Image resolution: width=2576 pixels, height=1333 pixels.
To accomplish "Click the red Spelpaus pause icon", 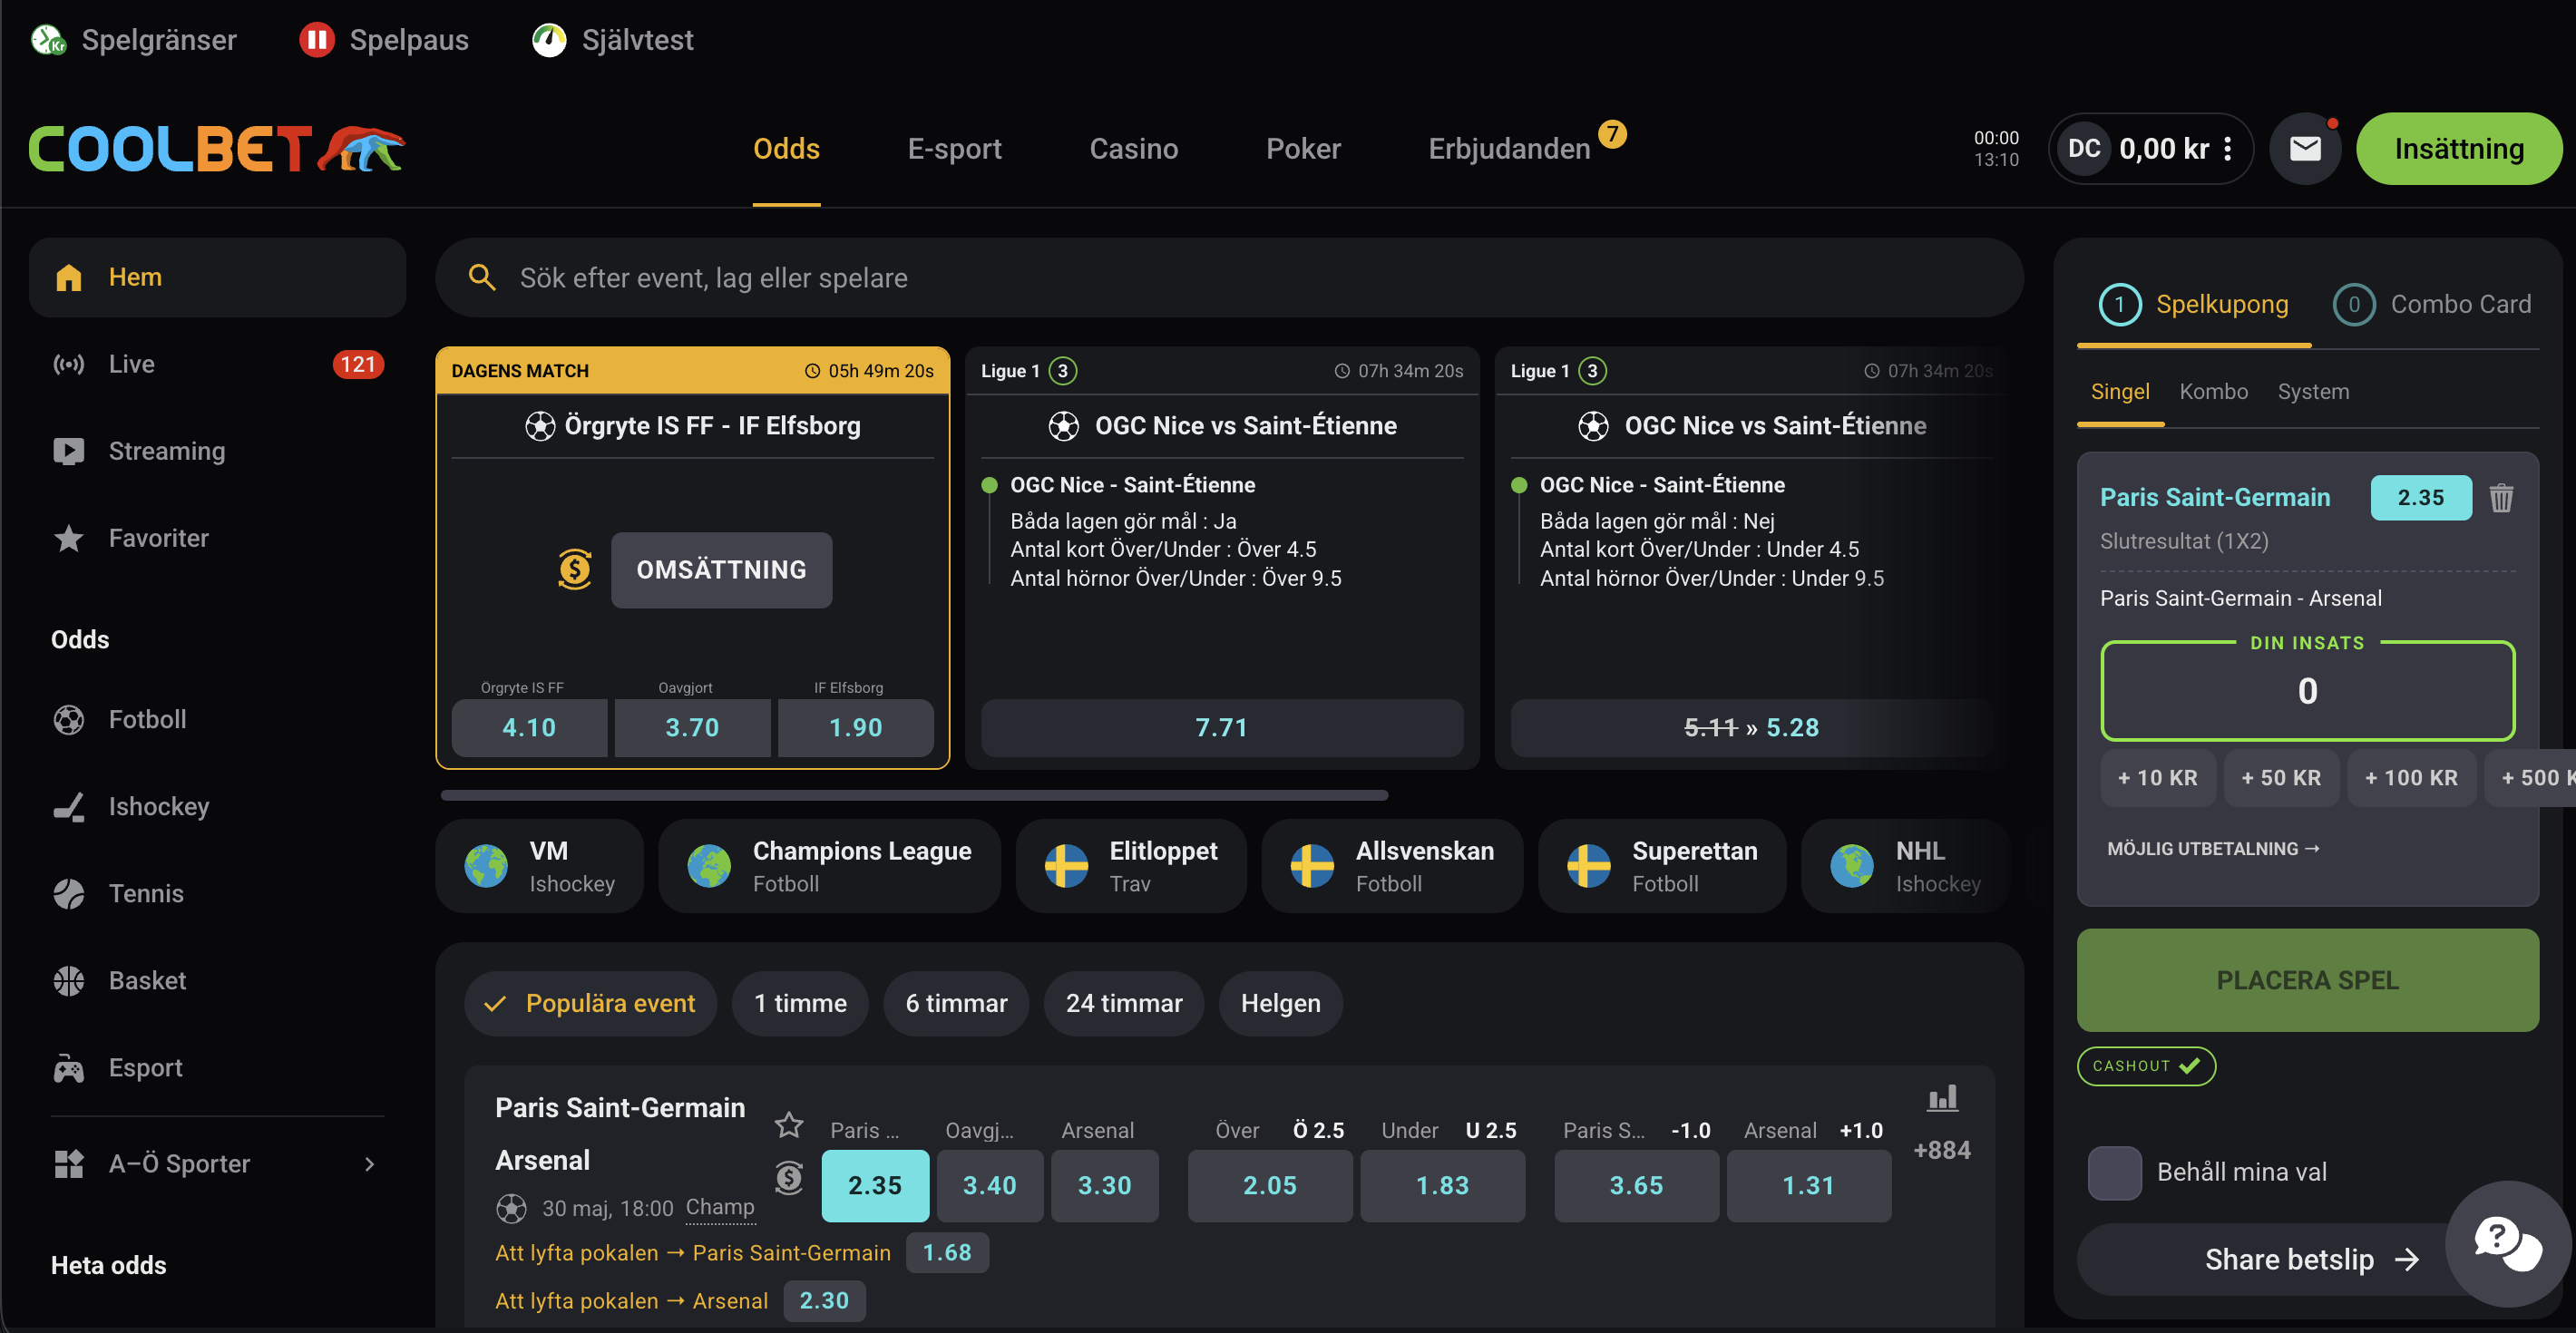I will pos(317,40).
